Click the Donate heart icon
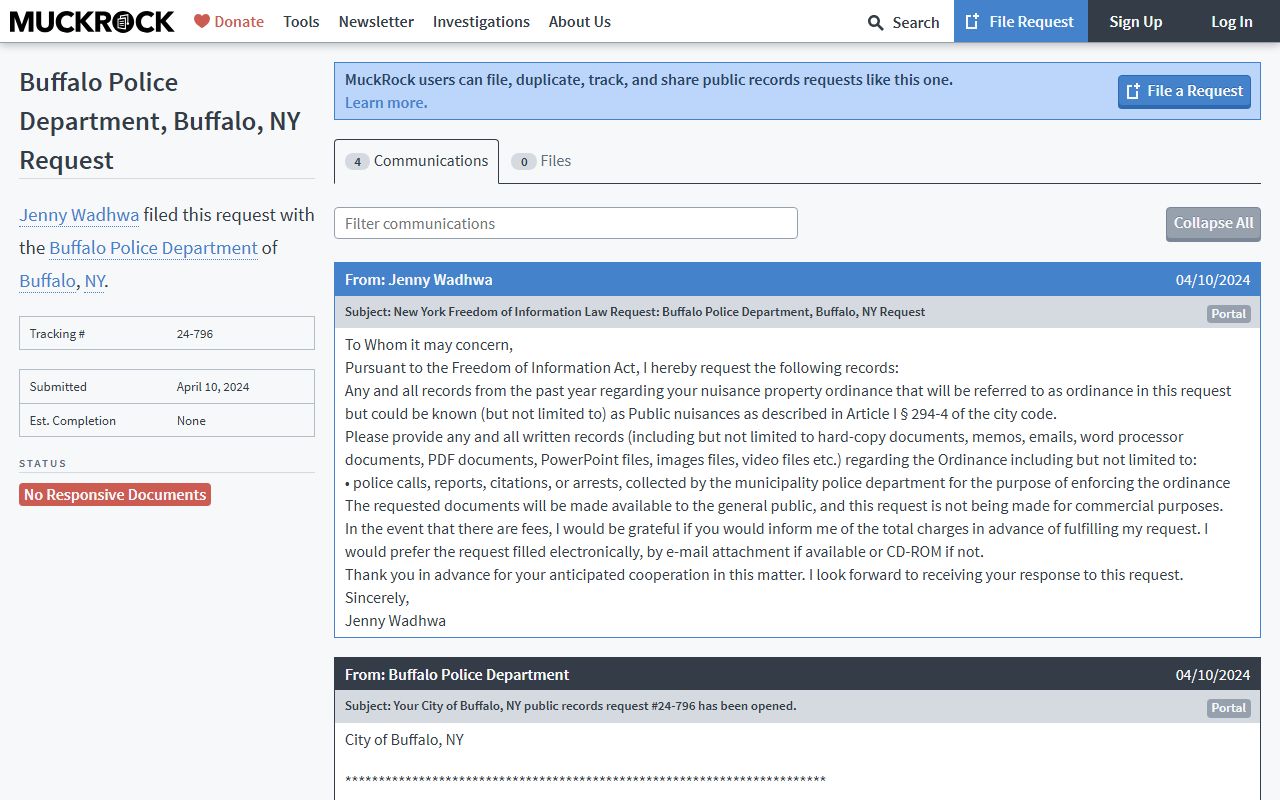 click(x=202, y=21)
